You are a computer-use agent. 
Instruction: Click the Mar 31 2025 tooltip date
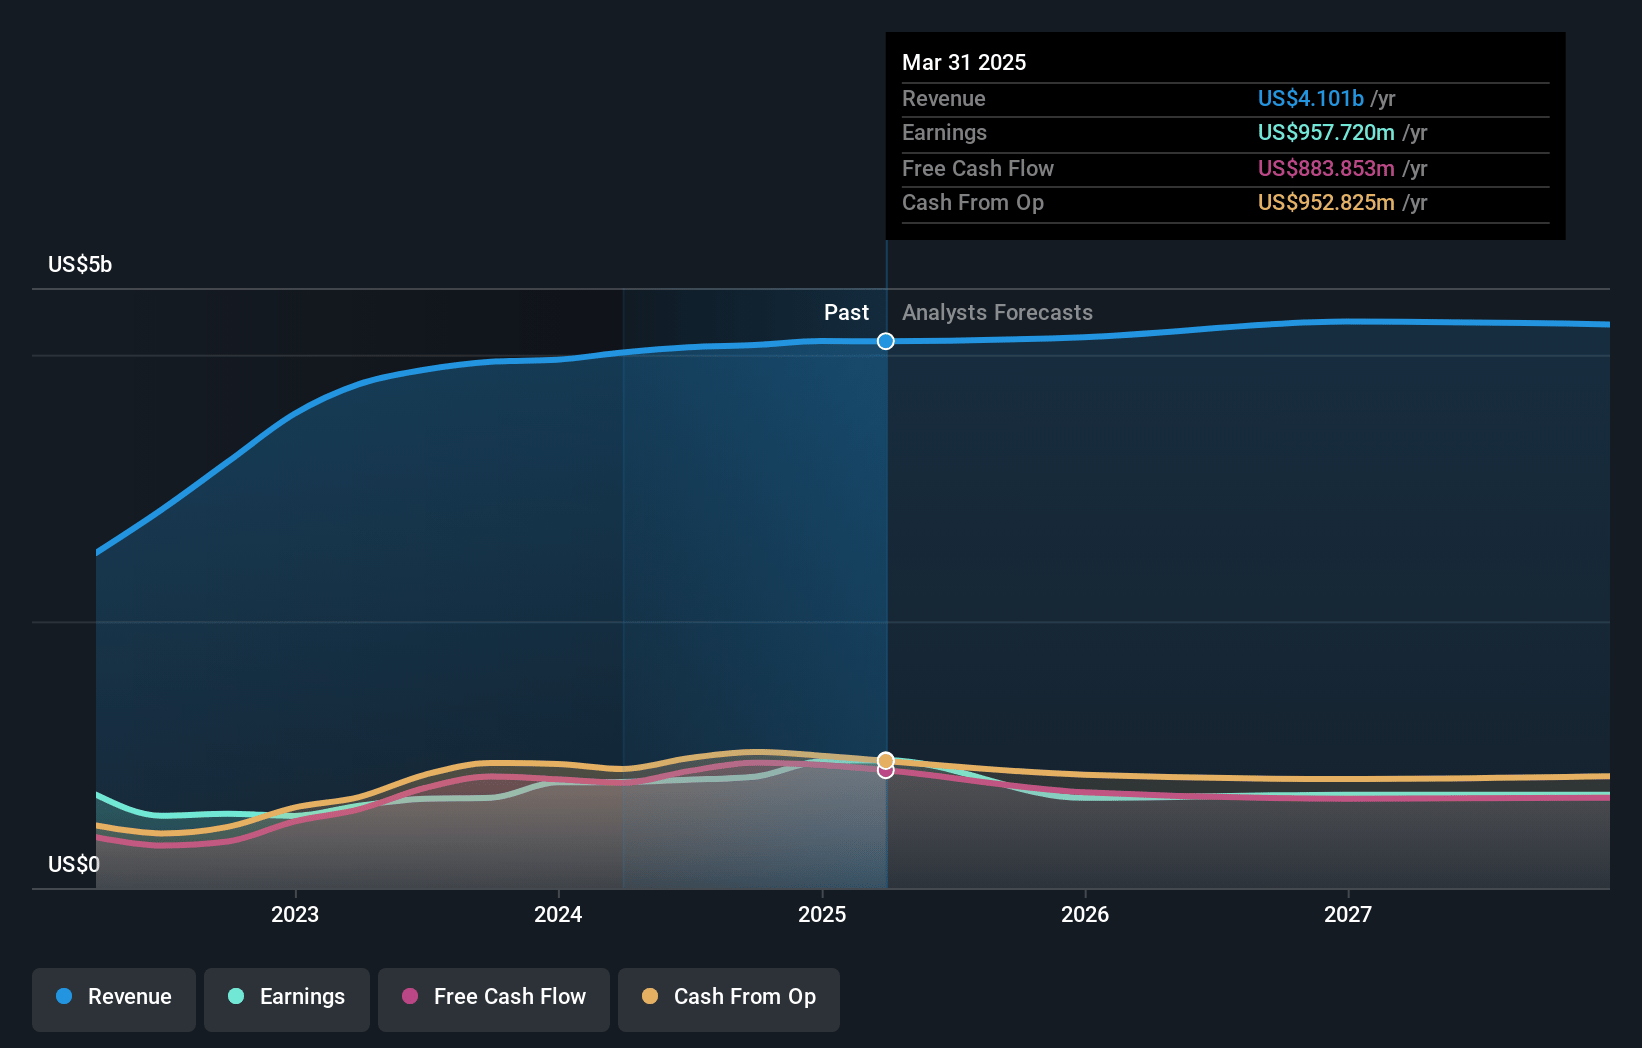click(x=964, y=62)
